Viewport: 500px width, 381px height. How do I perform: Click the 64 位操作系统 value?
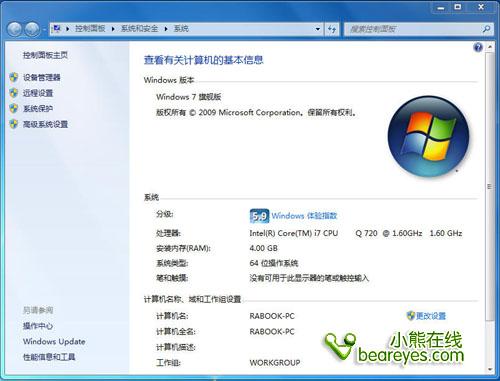coord(274,263)
